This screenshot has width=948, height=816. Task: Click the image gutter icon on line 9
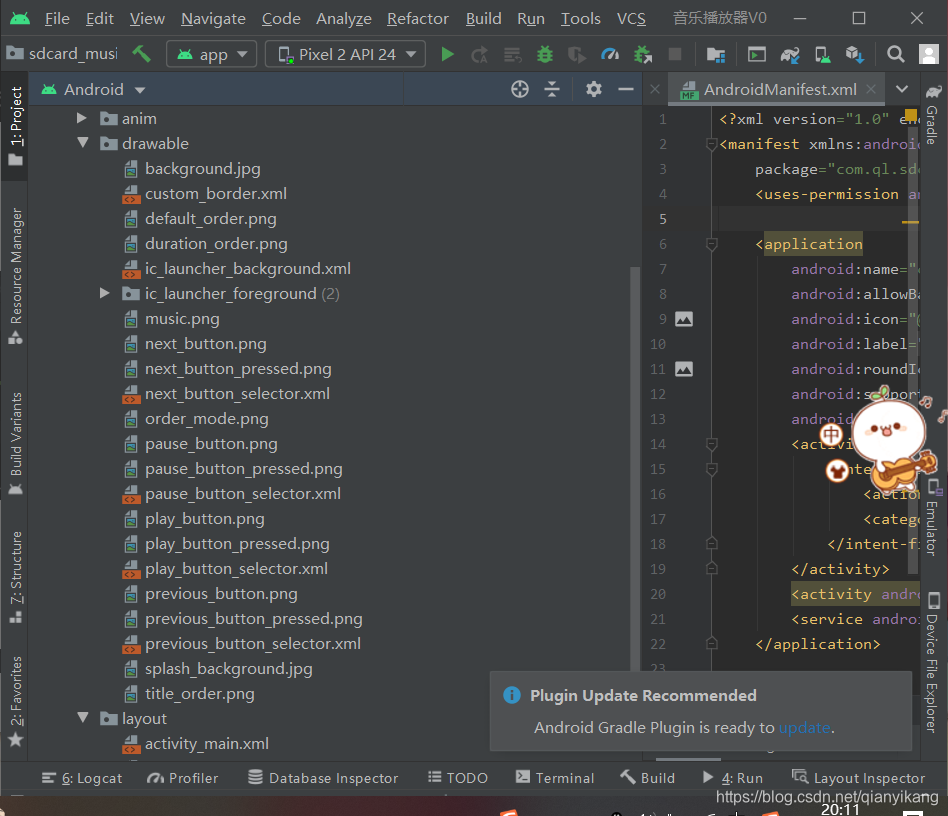pyautogui.click(x=684, y=319)
